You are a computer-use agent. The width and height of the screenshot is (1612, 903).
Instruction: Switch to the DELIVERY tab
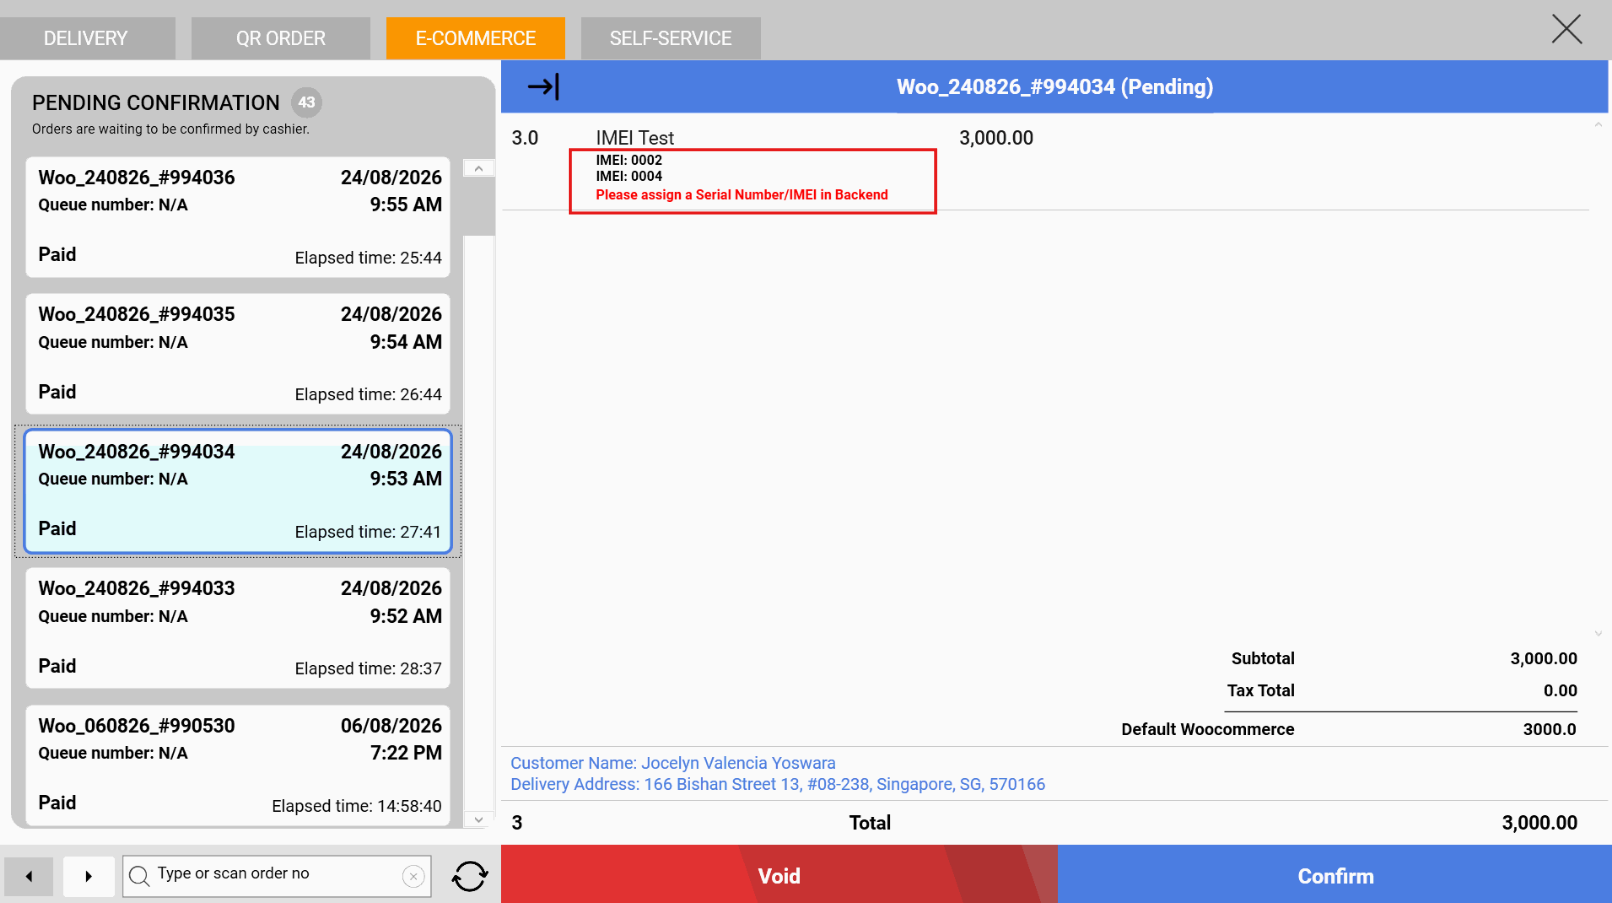[x=86, y=38]
